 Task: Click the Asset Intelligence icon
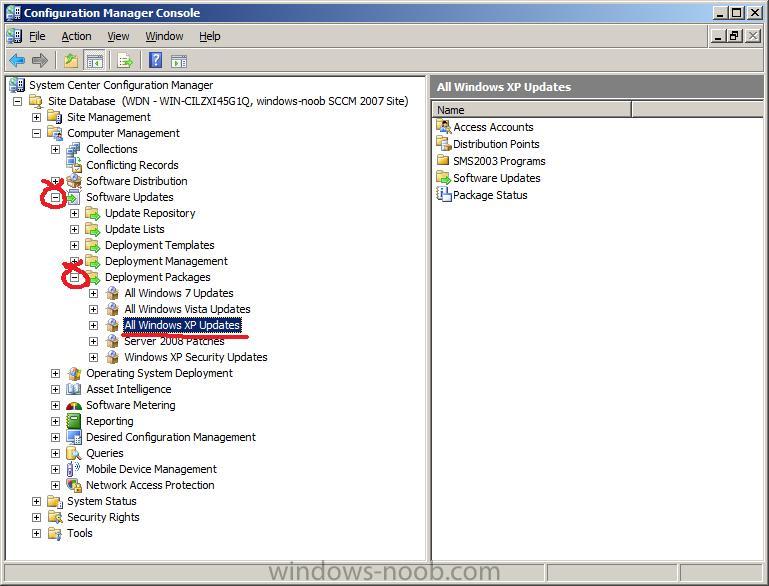click(74, 389)
